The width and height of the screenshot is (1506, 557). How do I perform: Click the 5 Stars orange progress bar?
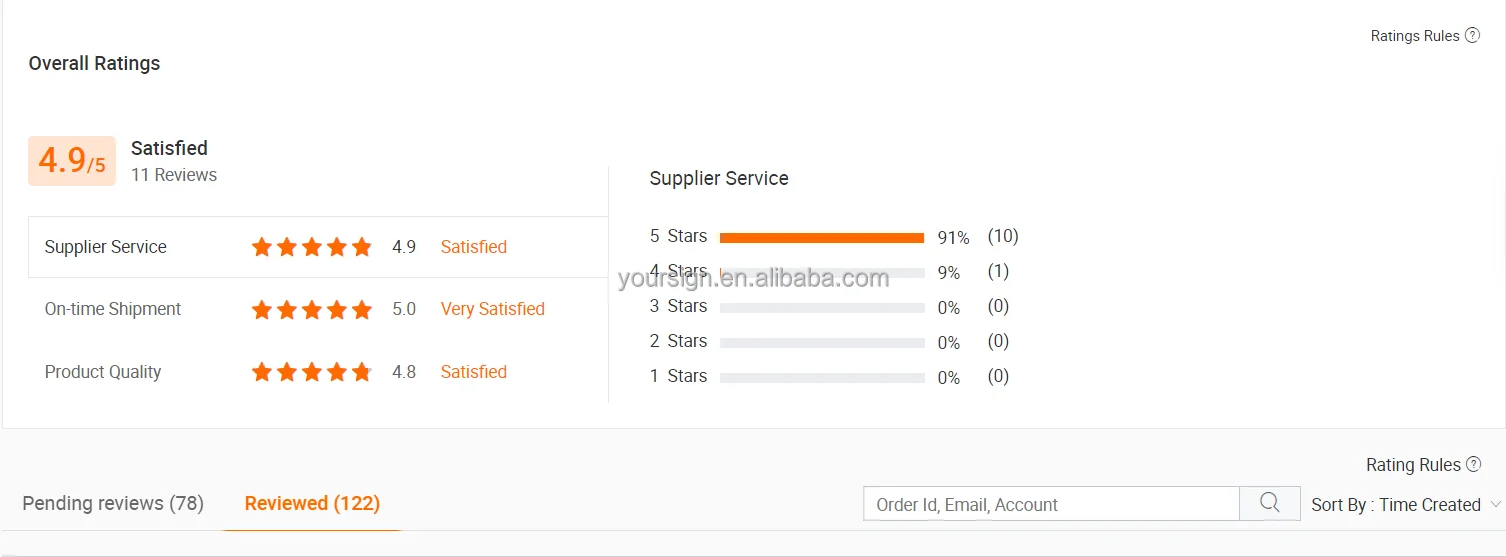[822, 238]
